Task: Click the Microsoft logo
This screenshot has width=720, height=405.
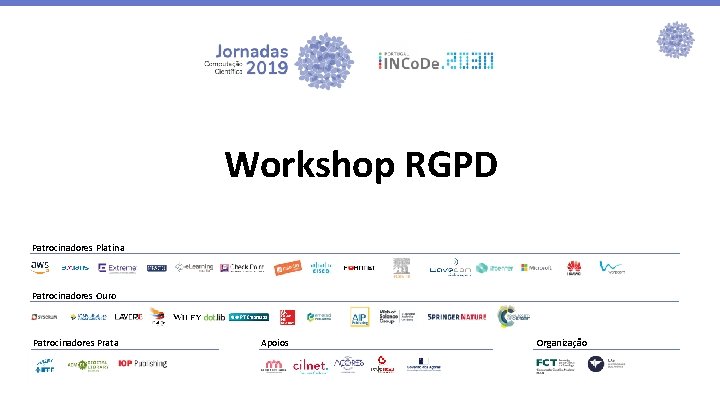Action: pyautogui.click(x=536, y=268)
